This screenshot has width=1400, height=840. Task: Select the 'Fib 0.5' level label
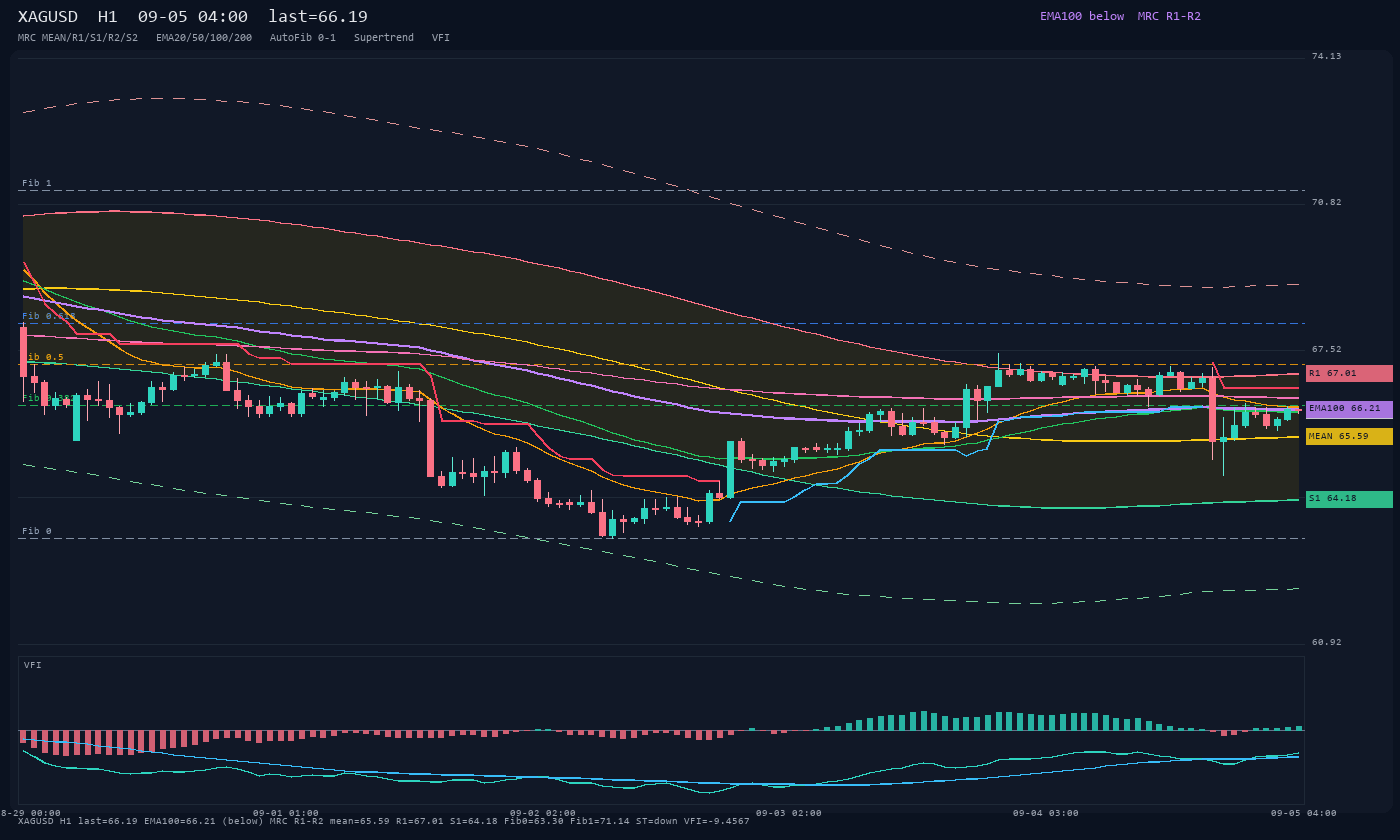[x=43, y=357]
